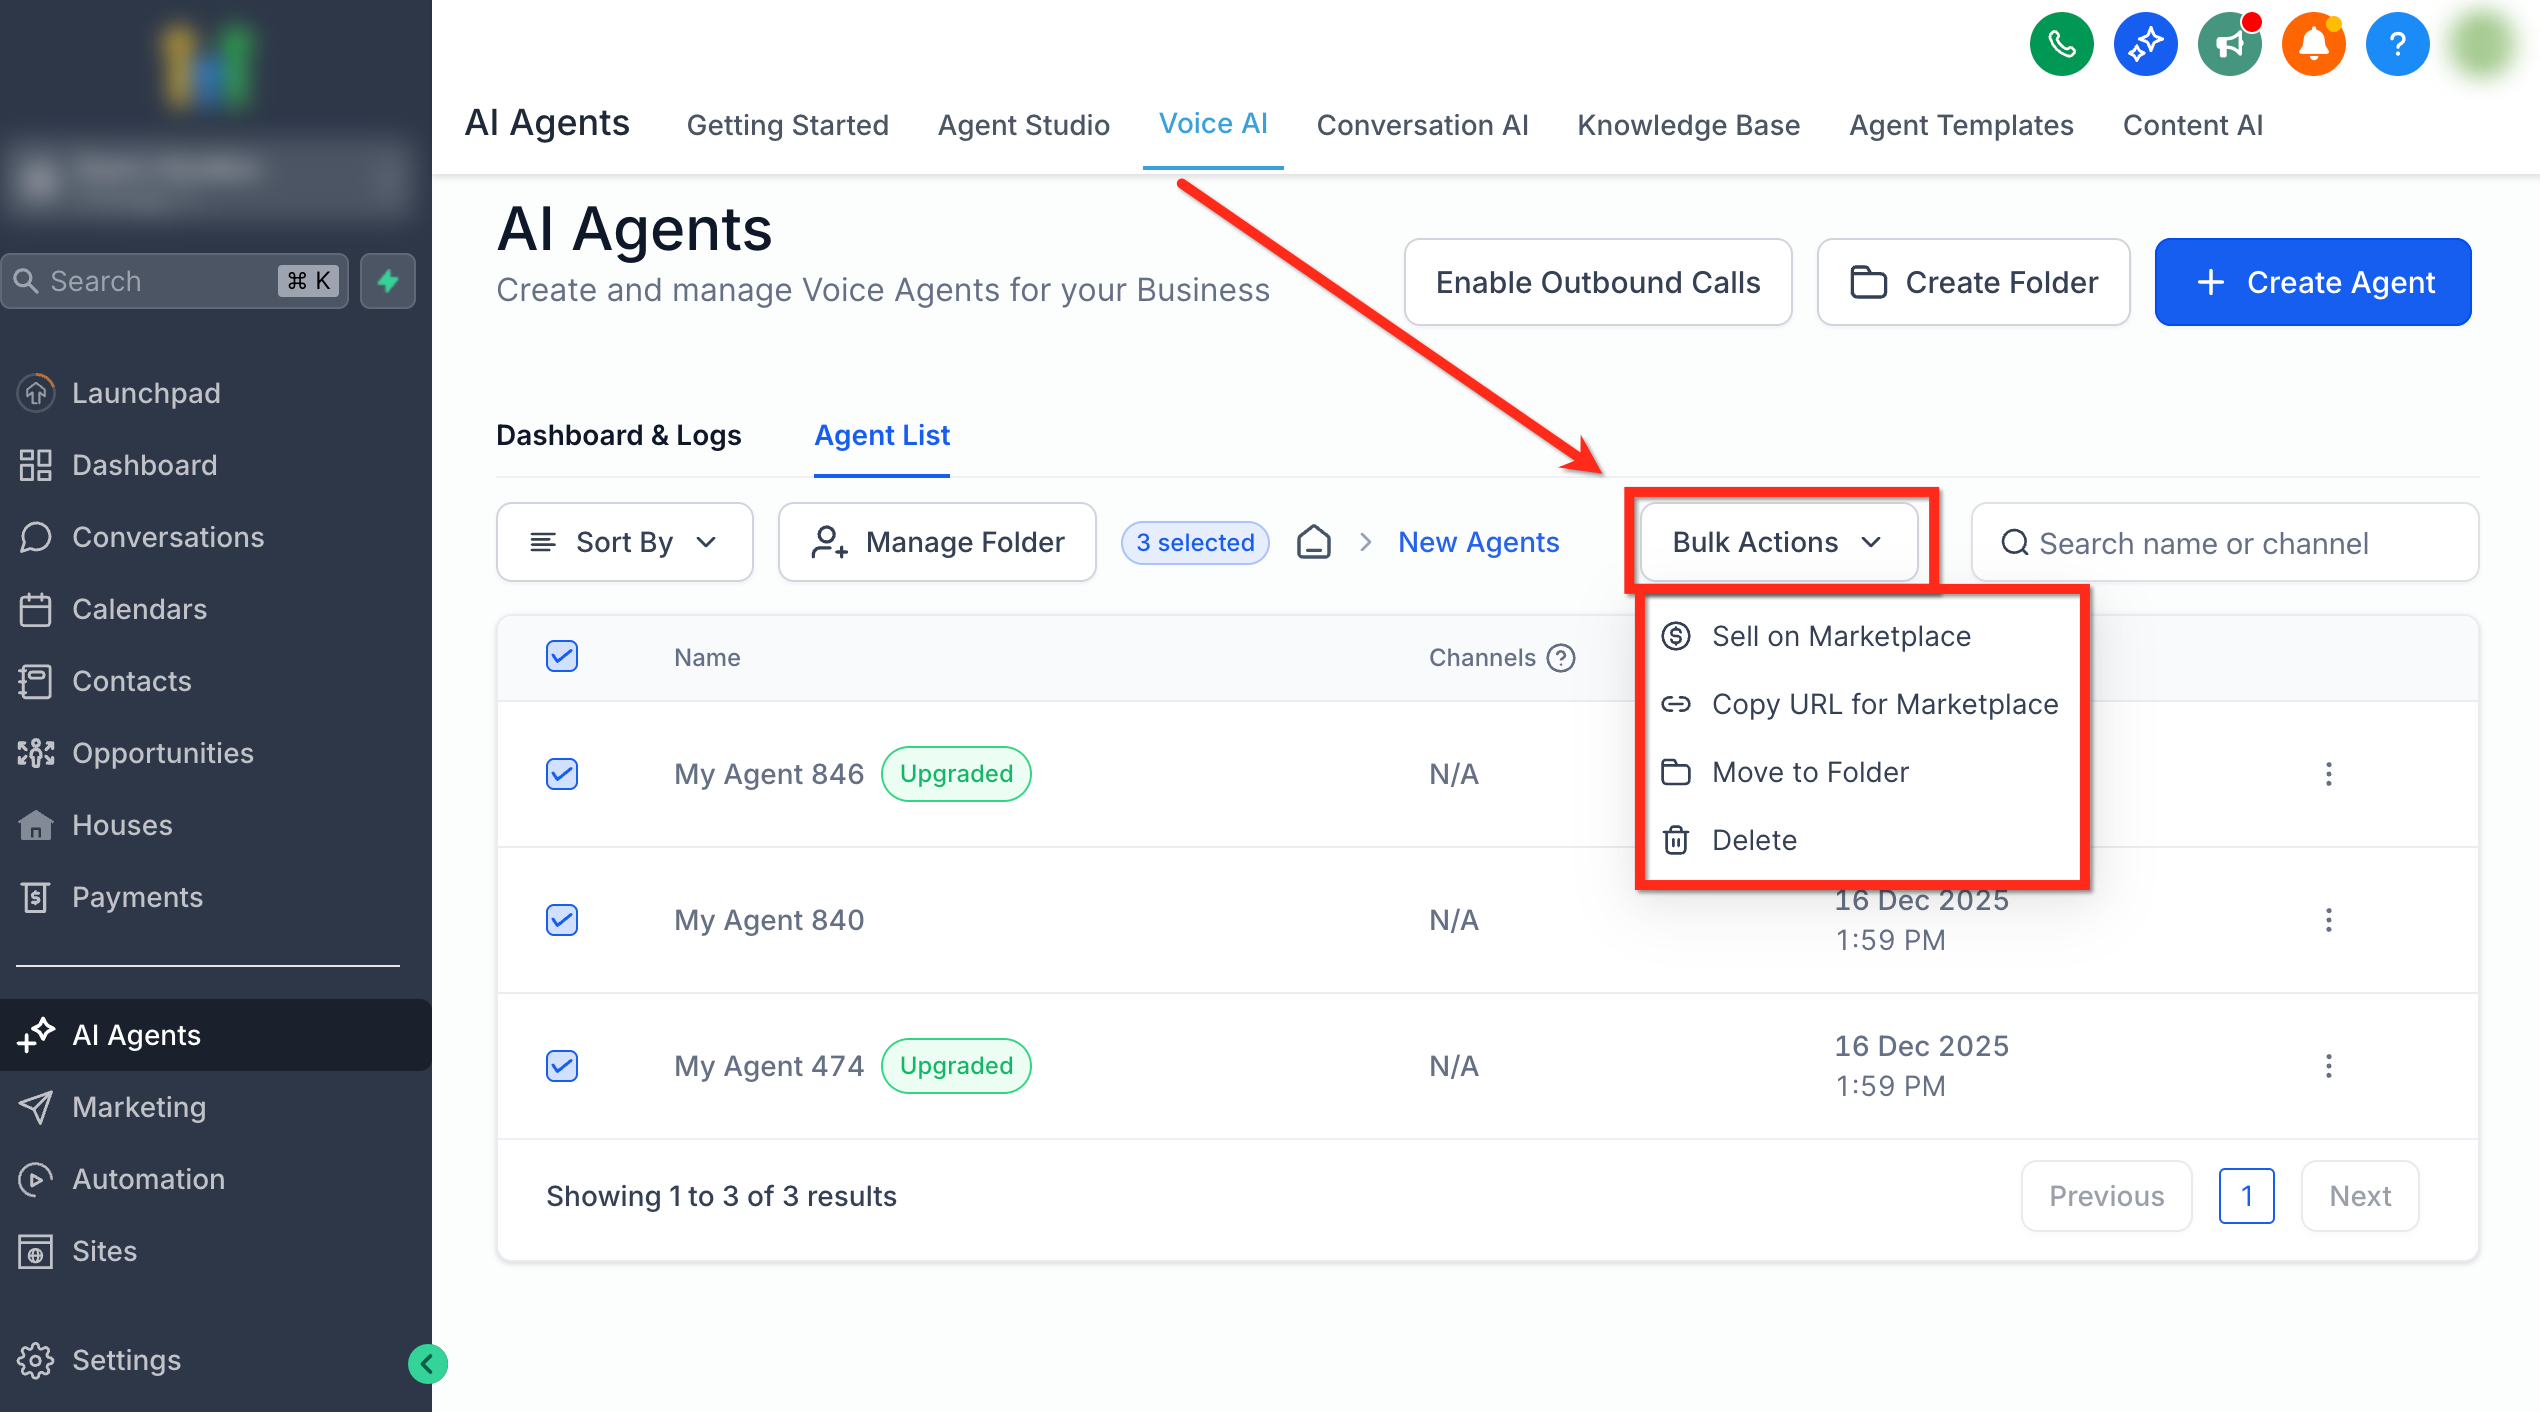Click the Channels info help icon
Image resolution: width=2540 pixels, height=1412 pixels.
pos(1560,658)
